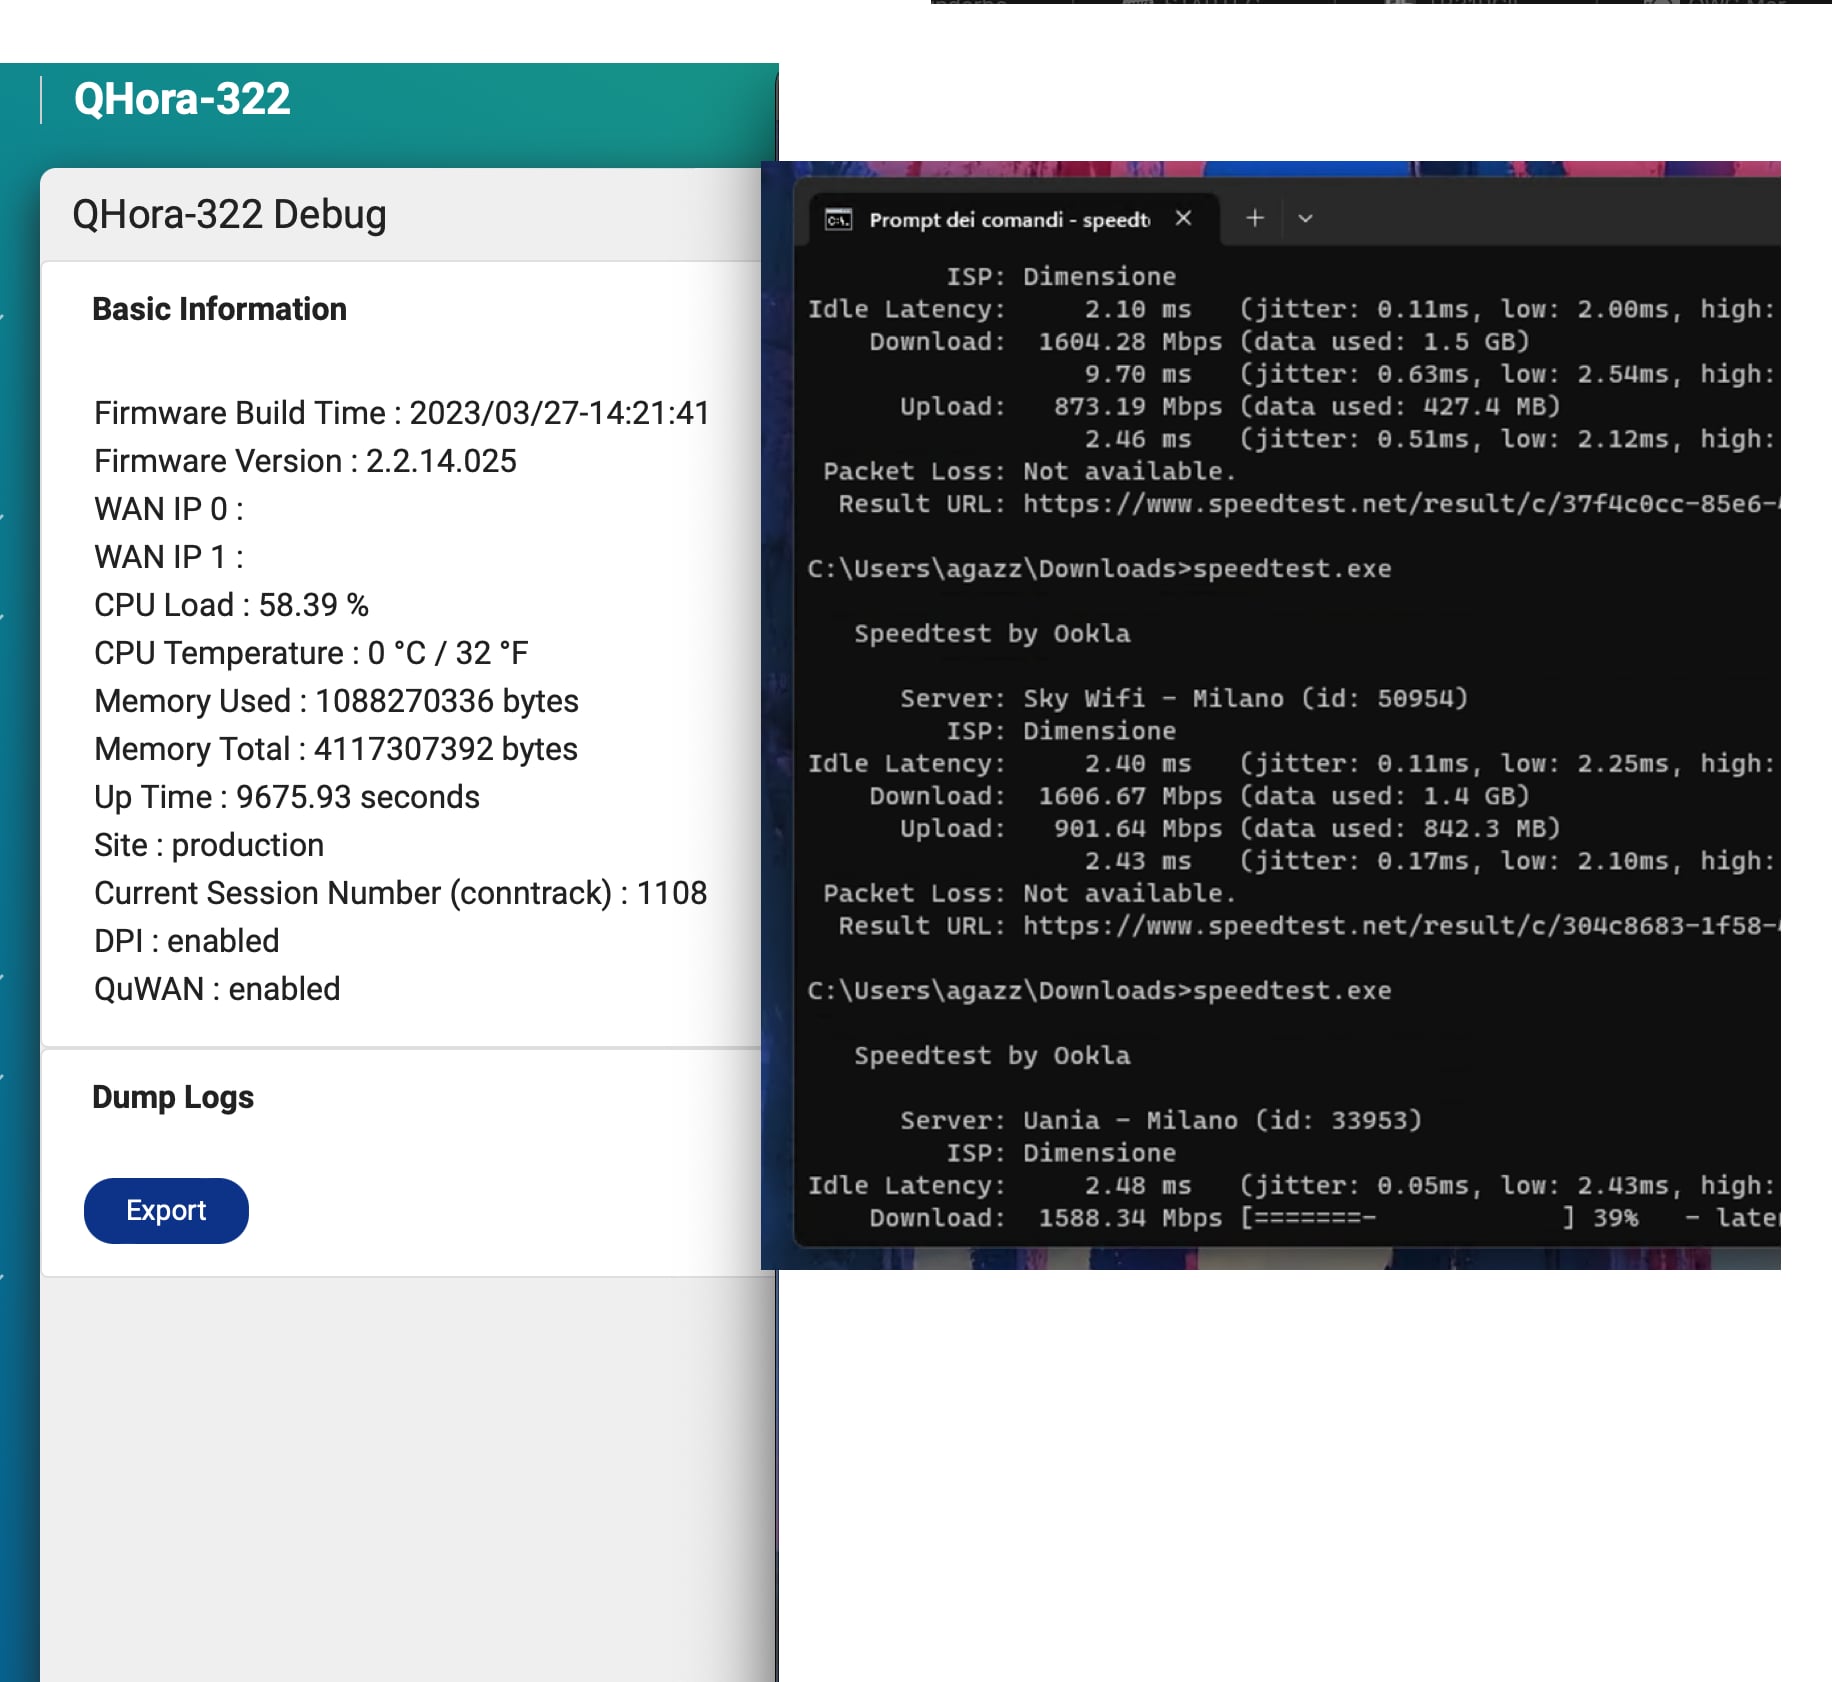Viewport: 1832px width, 1682px height.
Task: Click the second speedtest.exe command prompt line
Action: 1100,991
